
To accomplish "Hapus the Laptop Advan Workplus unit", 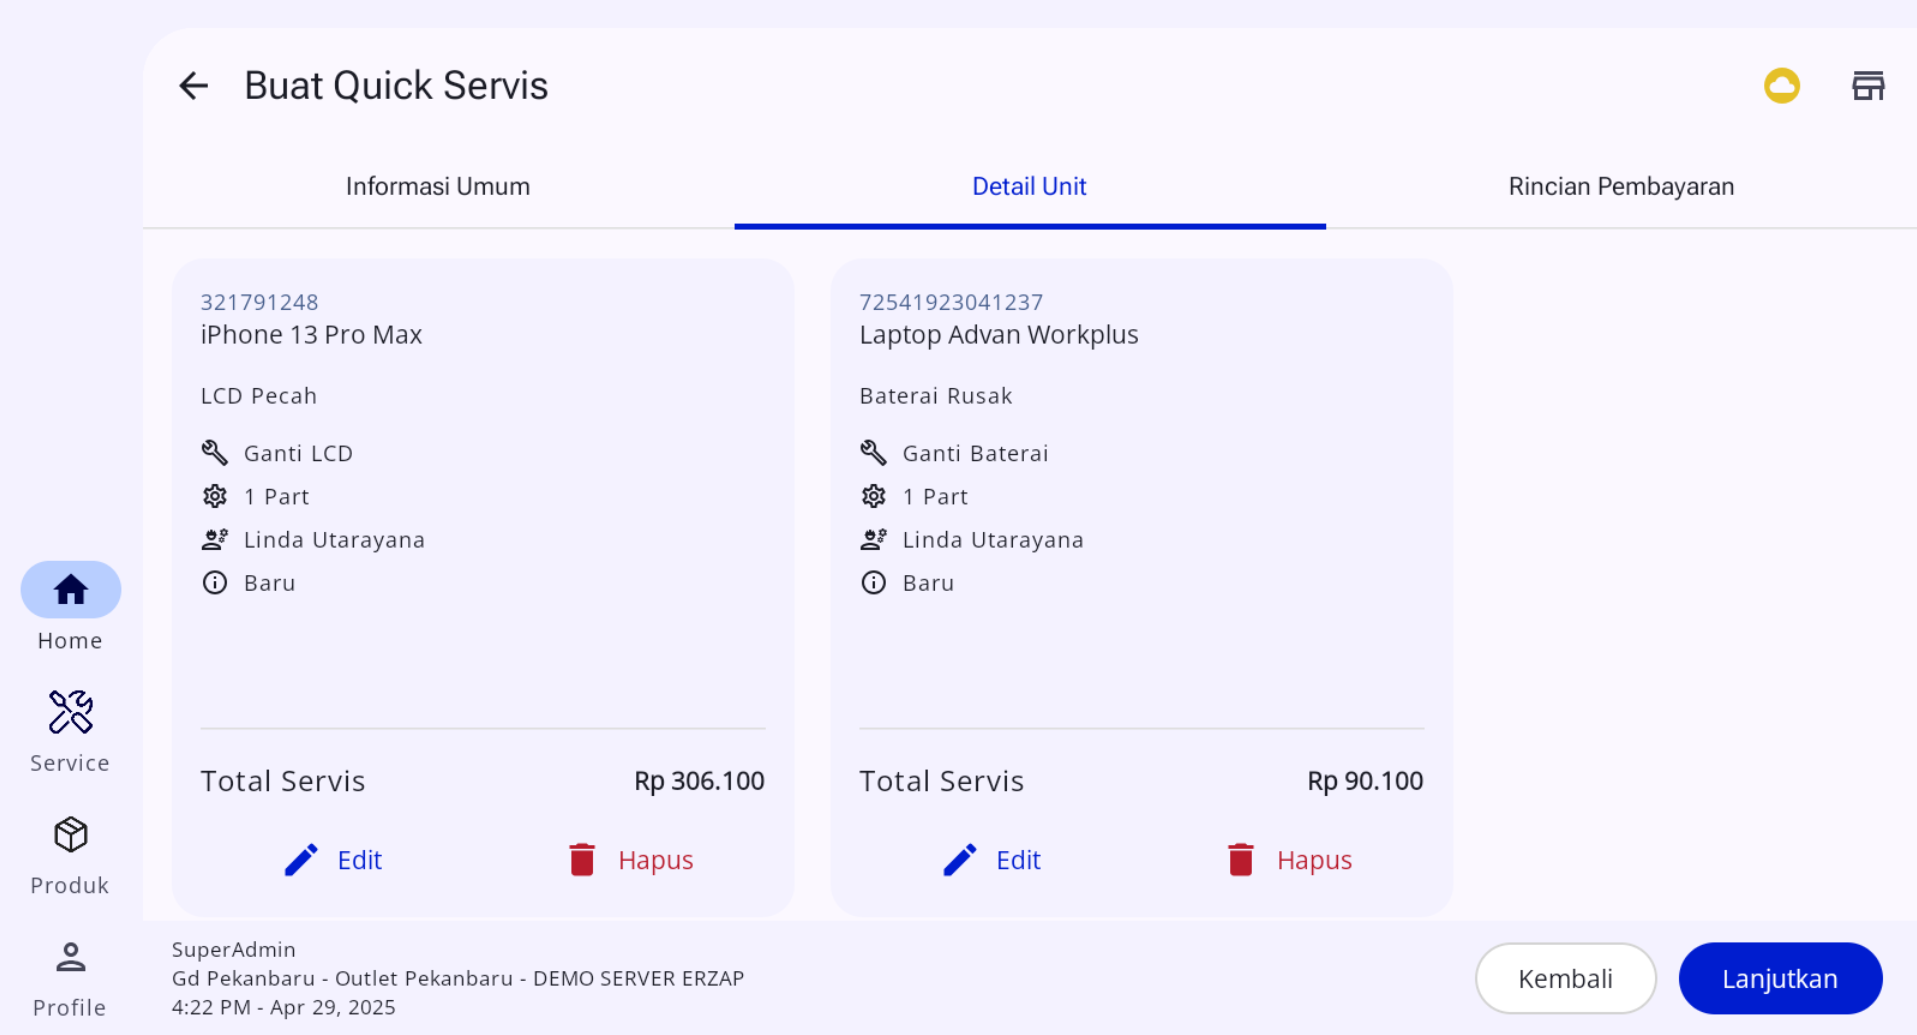I will coord(1290,860).
